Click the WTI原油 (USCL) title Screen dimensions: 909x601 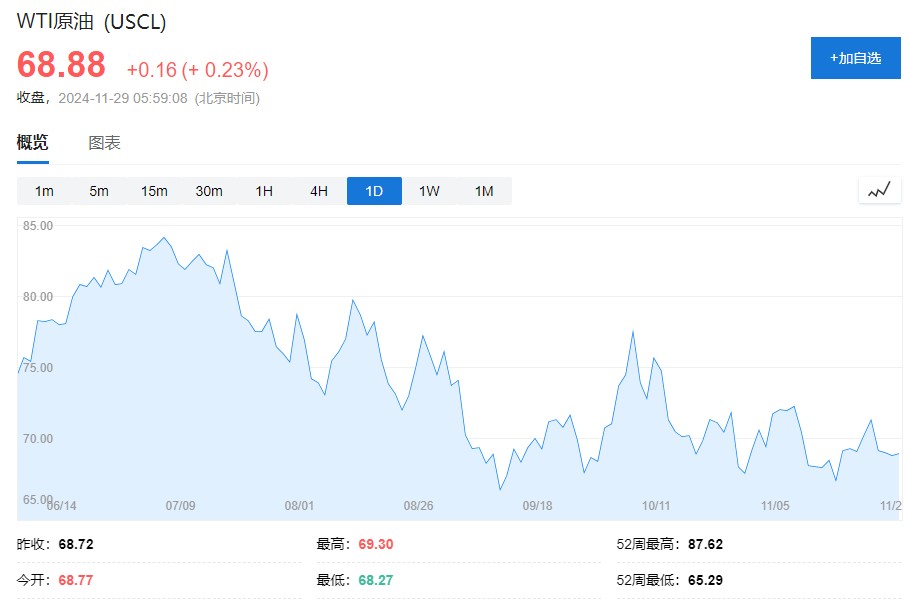pos(92,22)
